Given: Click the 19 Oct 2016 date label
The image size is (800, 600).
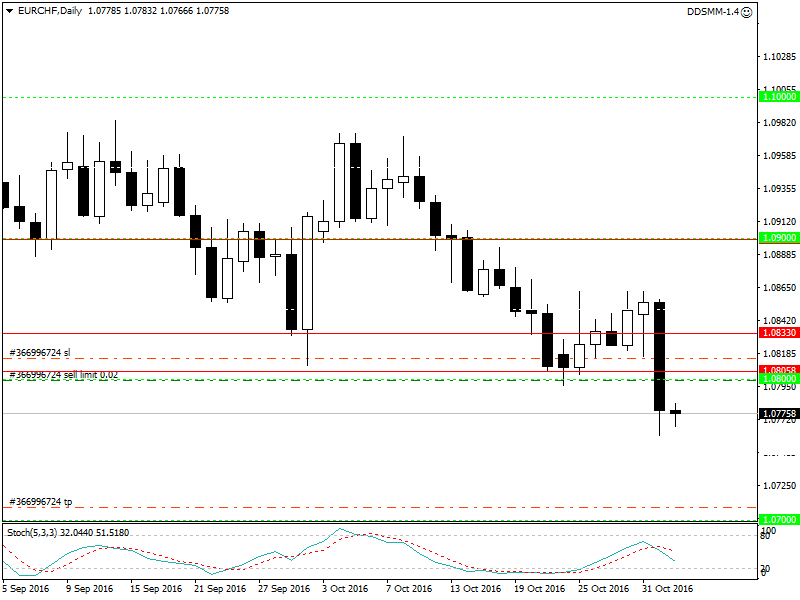Looking at the screenshot, I should click(539, 588).
